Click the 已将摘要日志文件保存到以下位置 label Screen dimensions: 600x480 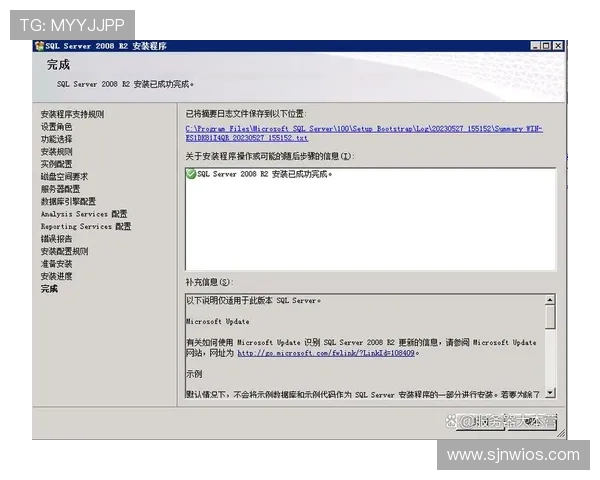(x=246, y=114)
